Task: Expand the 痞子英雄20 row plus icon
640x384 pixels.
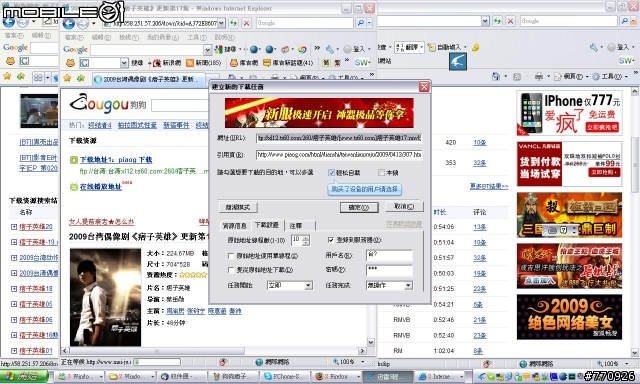Action: click(14, 227)
